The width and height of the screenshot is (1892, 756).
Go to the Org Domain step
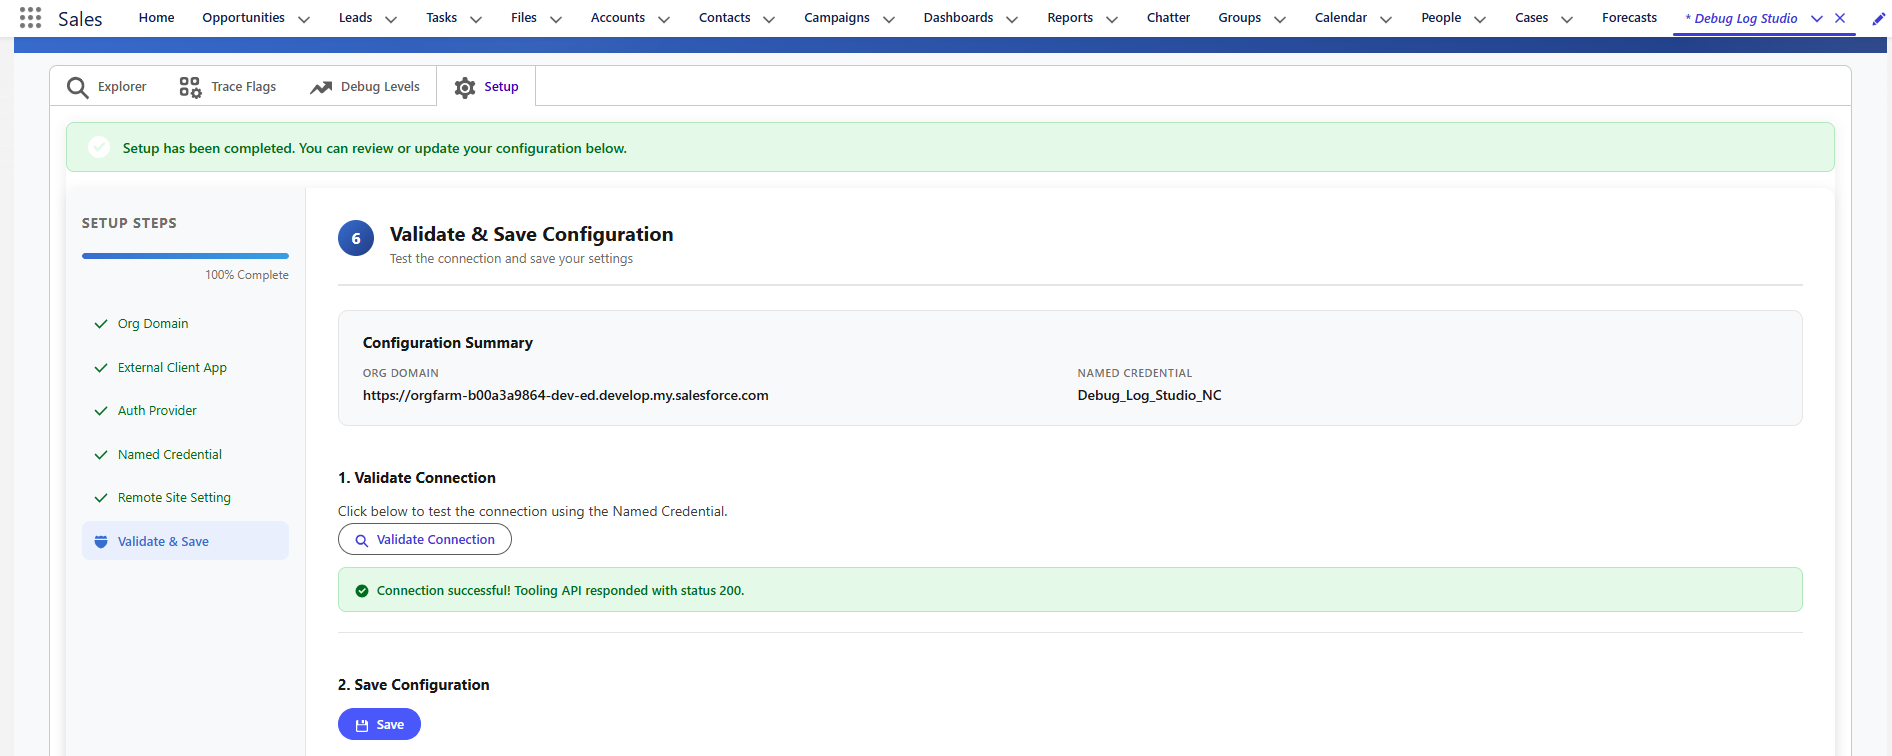[185, 324]
